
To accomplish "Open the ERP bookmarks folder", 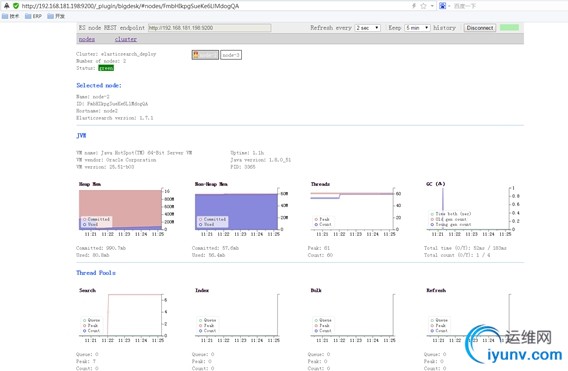I will point(33,16).
